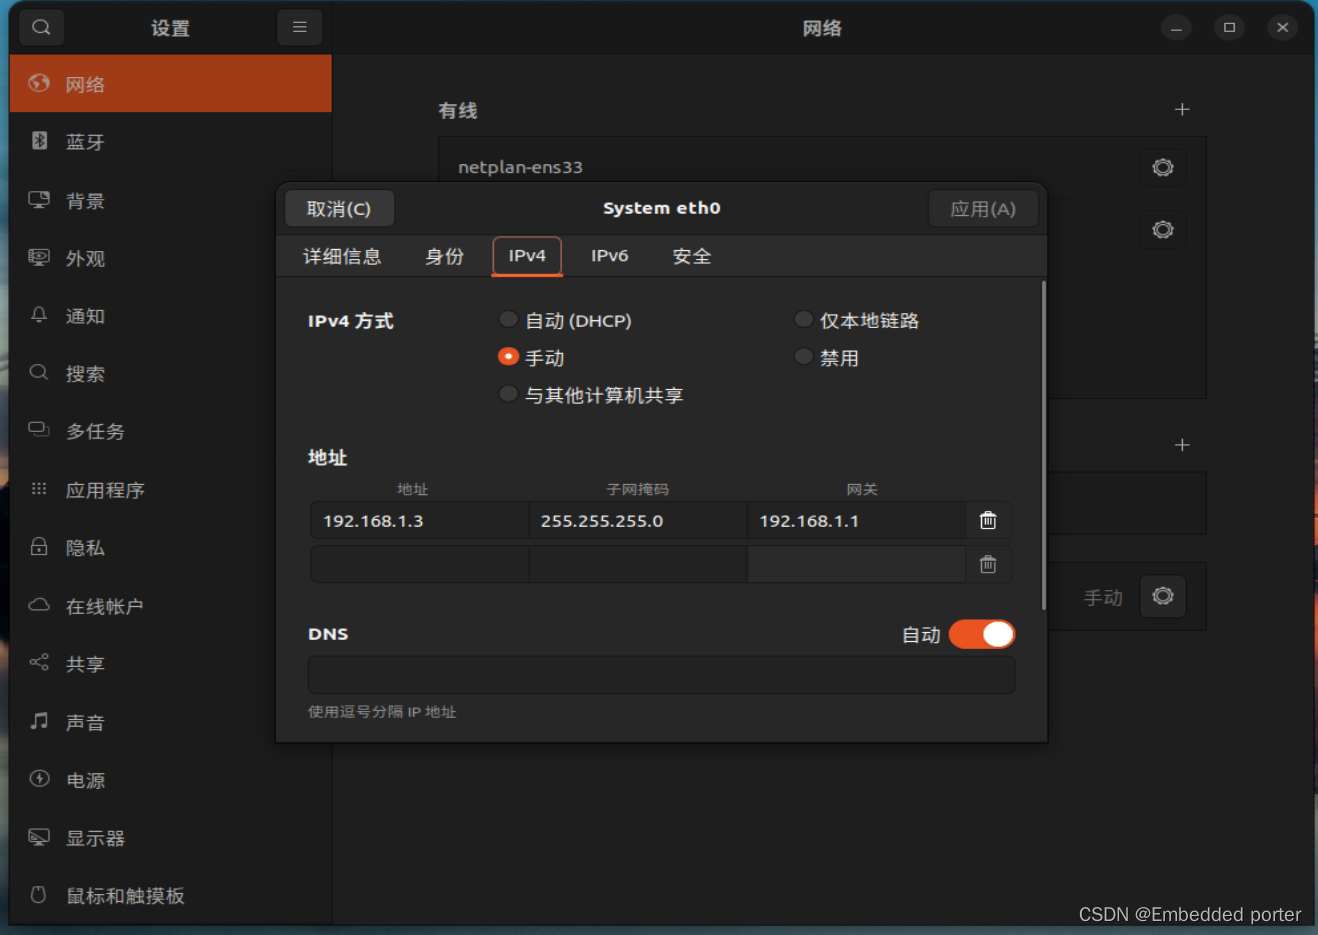Click the empty address field in second row
Image resolution: width=1318 pixels, height=935 pixels.
point(419,564)
